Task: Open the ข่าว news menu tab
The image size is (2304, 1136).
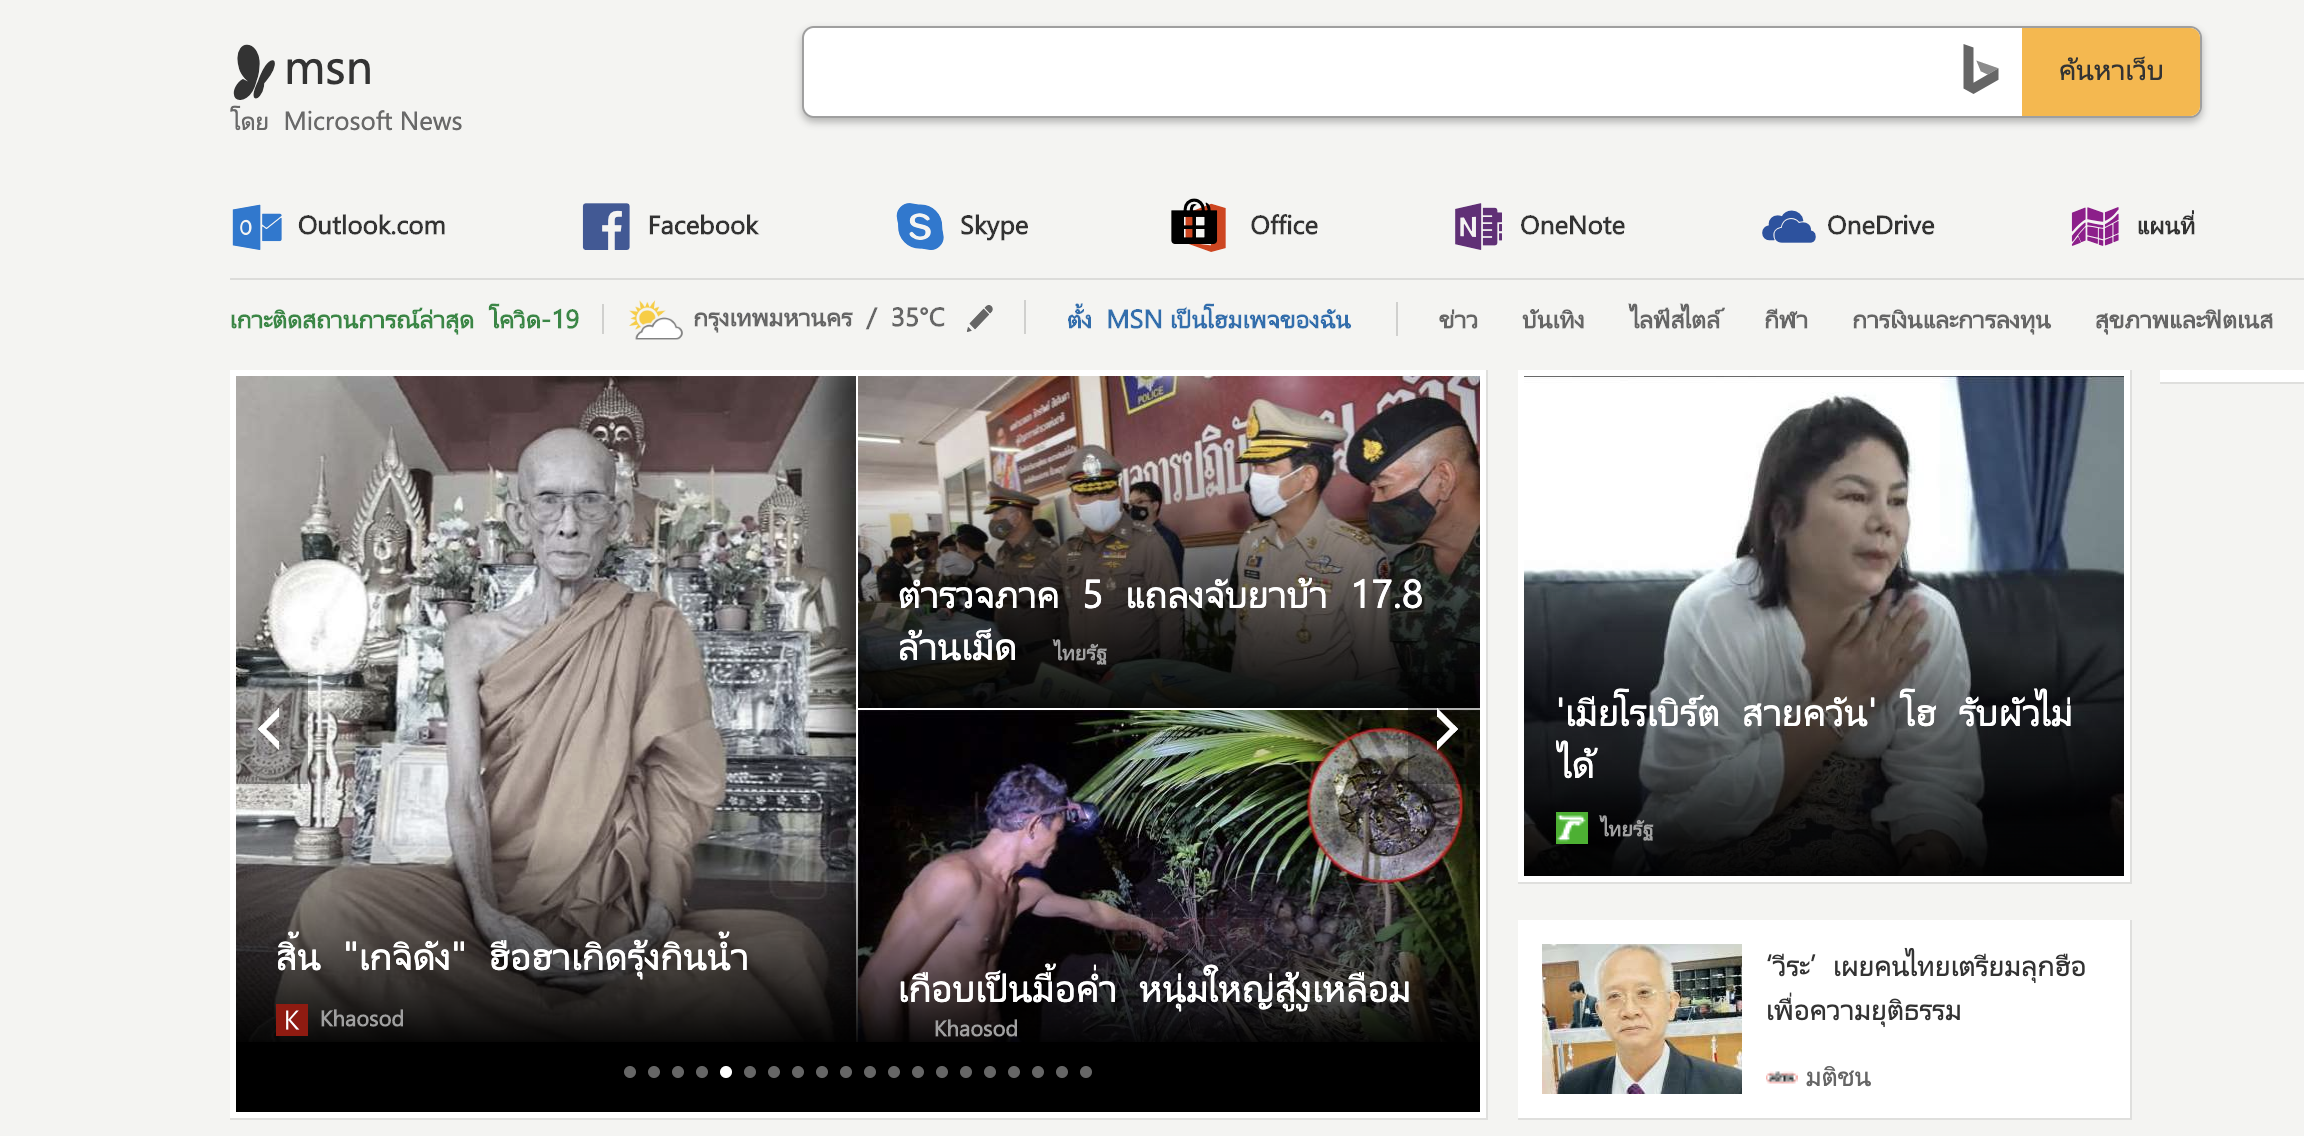Action: point(1457,320)
